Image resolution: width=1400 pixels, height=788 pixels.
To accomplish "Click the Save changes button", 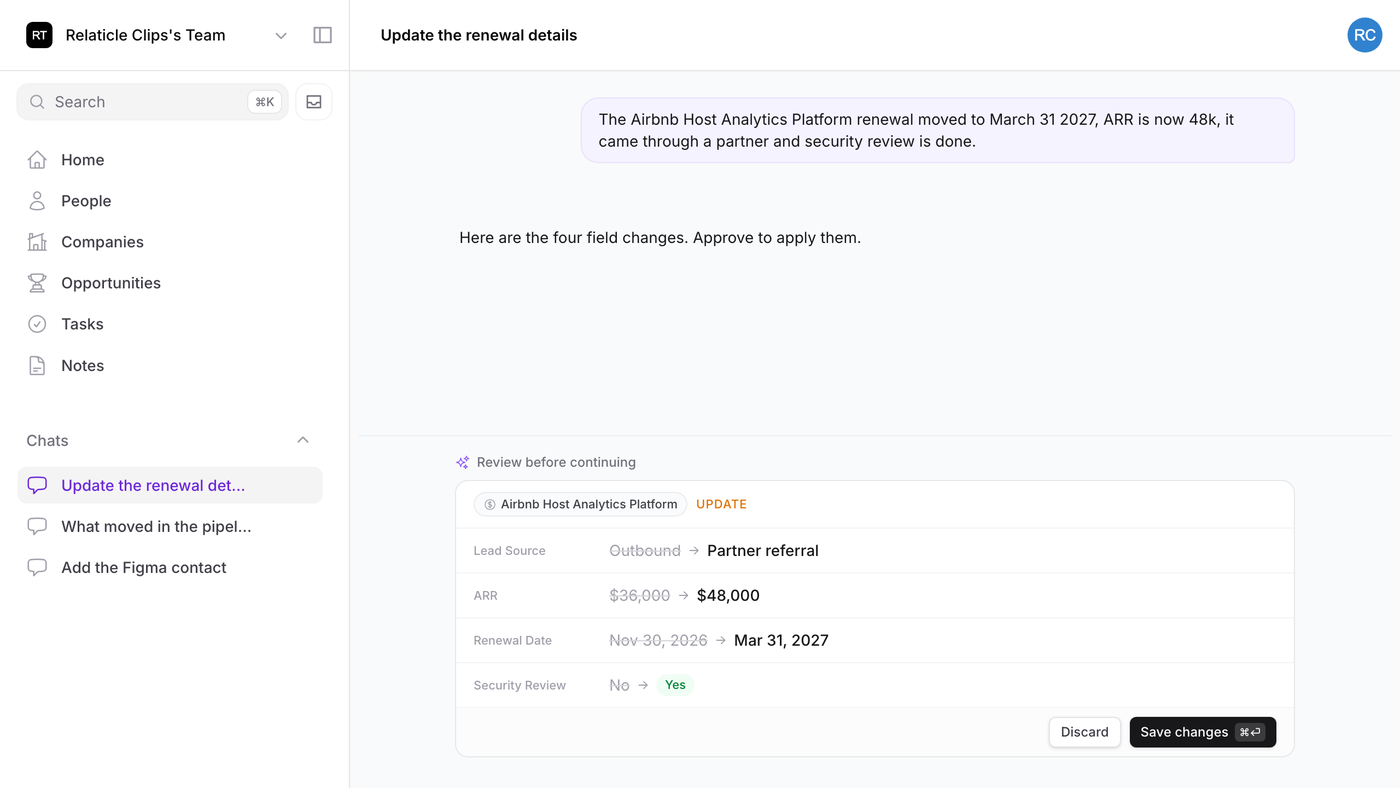I will coord(1203,732).
